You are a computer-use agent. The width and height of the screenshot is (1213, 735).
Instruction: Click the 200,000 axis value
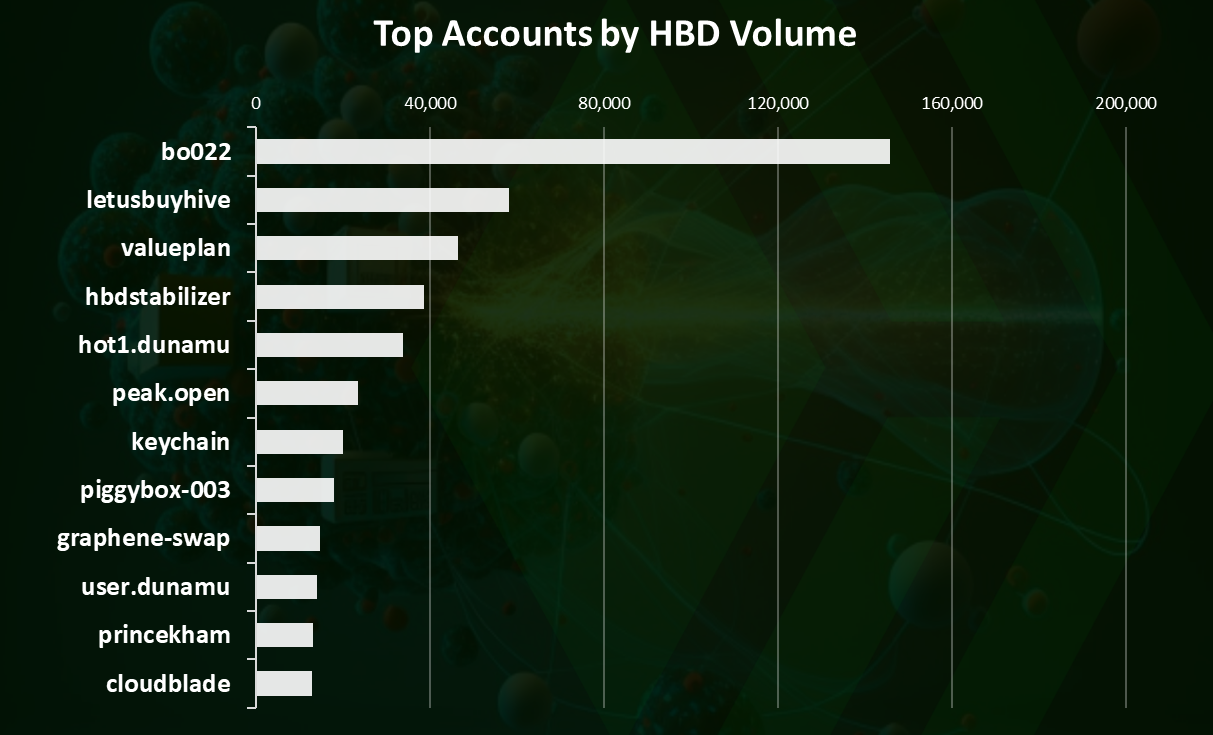point(1126,103)
